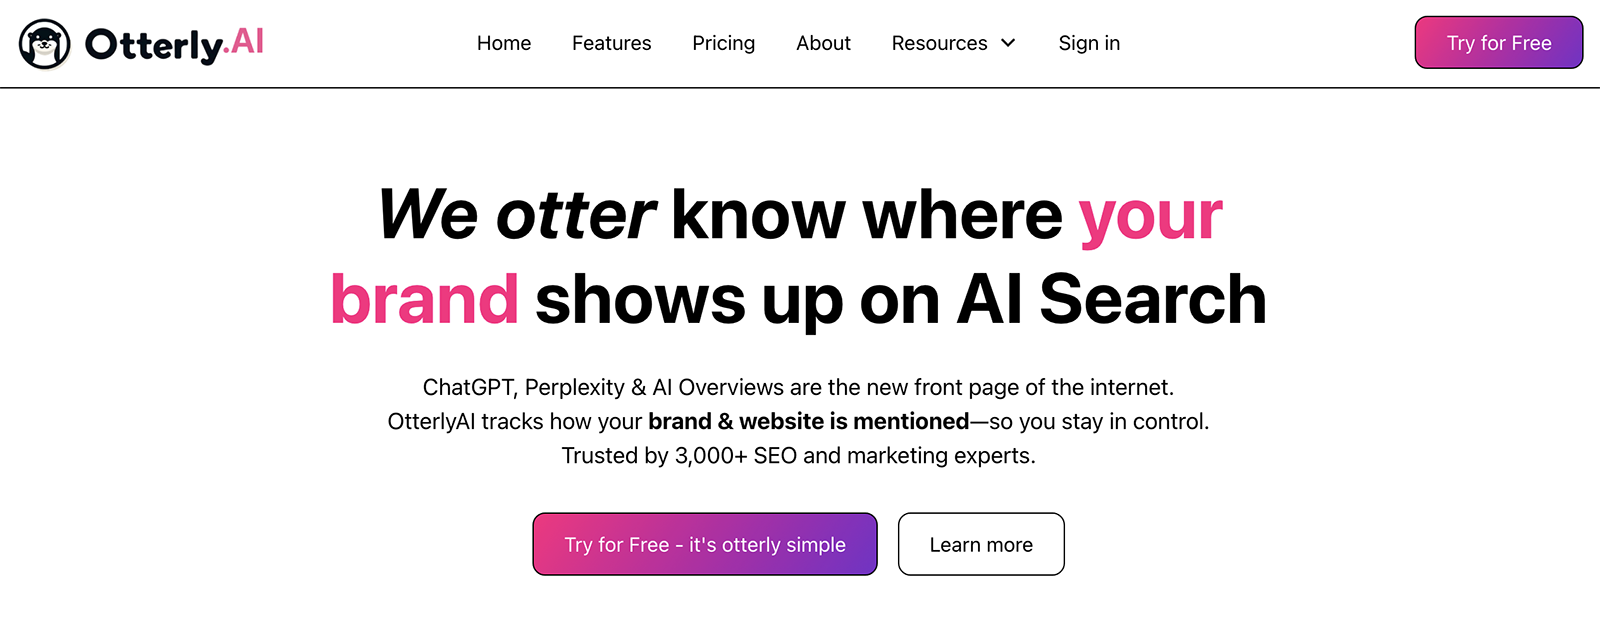Click "Try for Free - it's otterly simple"

pyautogui.click(x=705, y=544)
